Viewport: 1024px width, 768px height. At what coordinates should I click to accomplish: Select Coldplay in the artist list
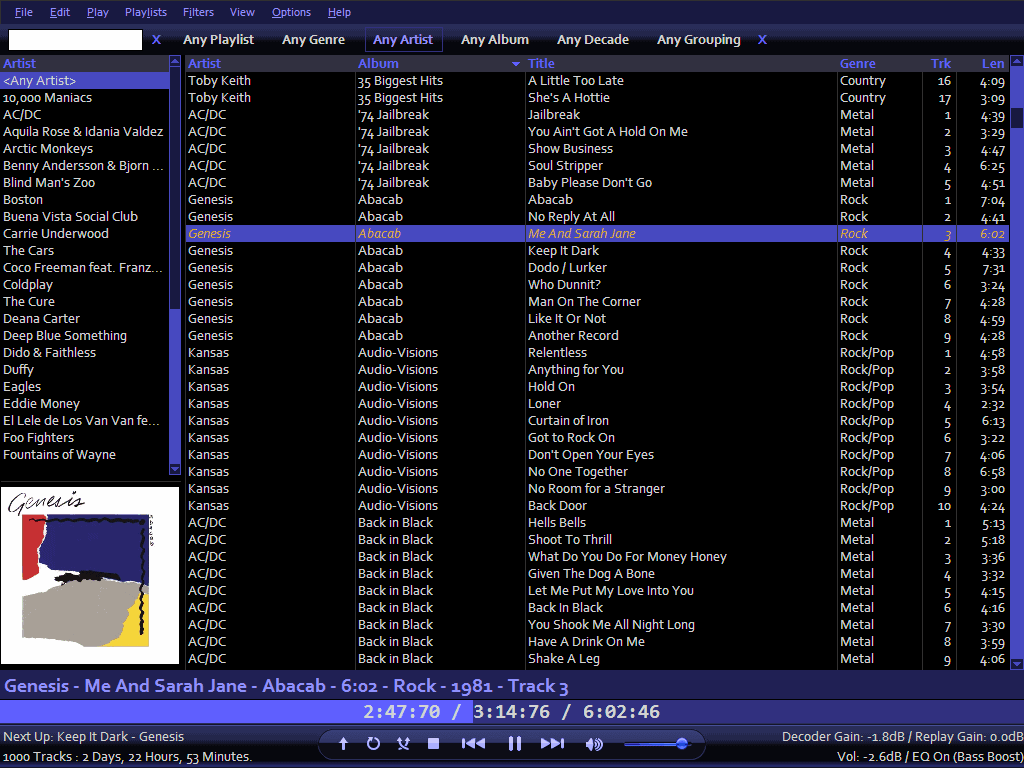click(28, 285)
